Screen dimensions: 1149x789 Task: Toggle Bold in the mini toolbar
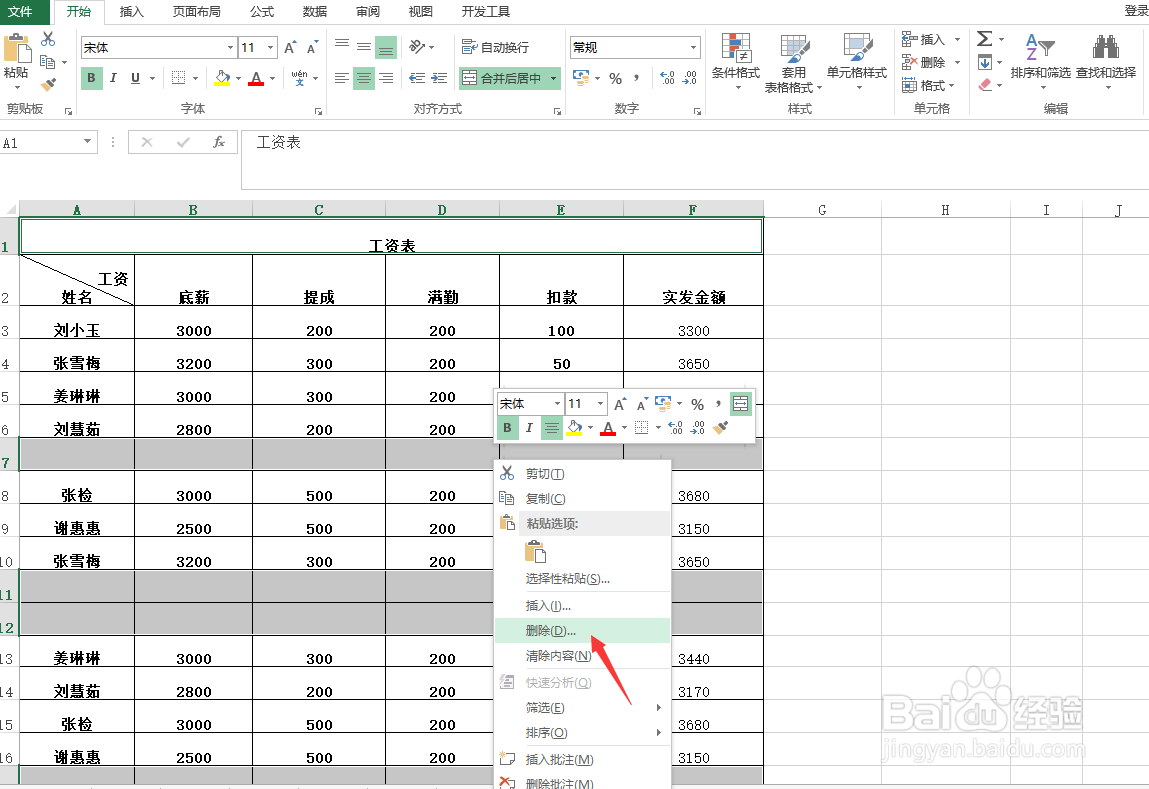pos(507,428)
